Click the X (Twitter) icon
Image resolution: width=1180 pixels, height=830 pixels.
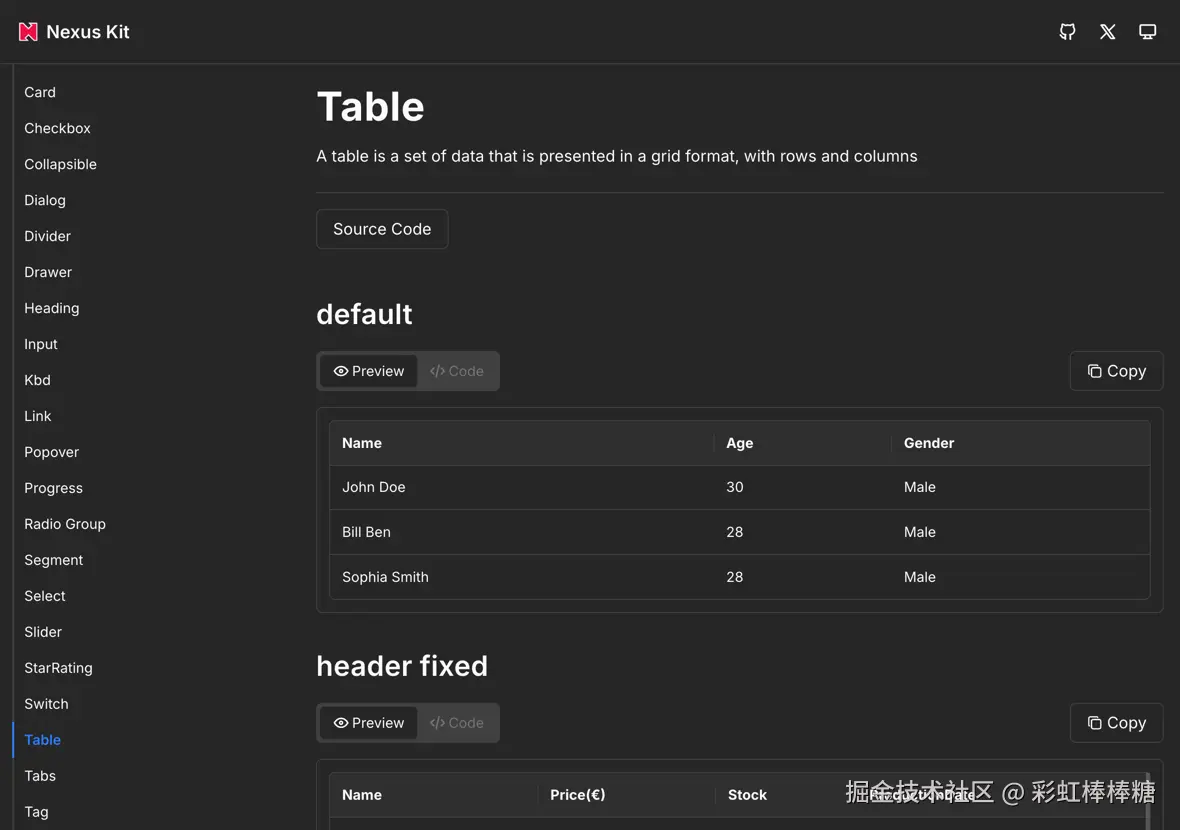(1107, 32)
